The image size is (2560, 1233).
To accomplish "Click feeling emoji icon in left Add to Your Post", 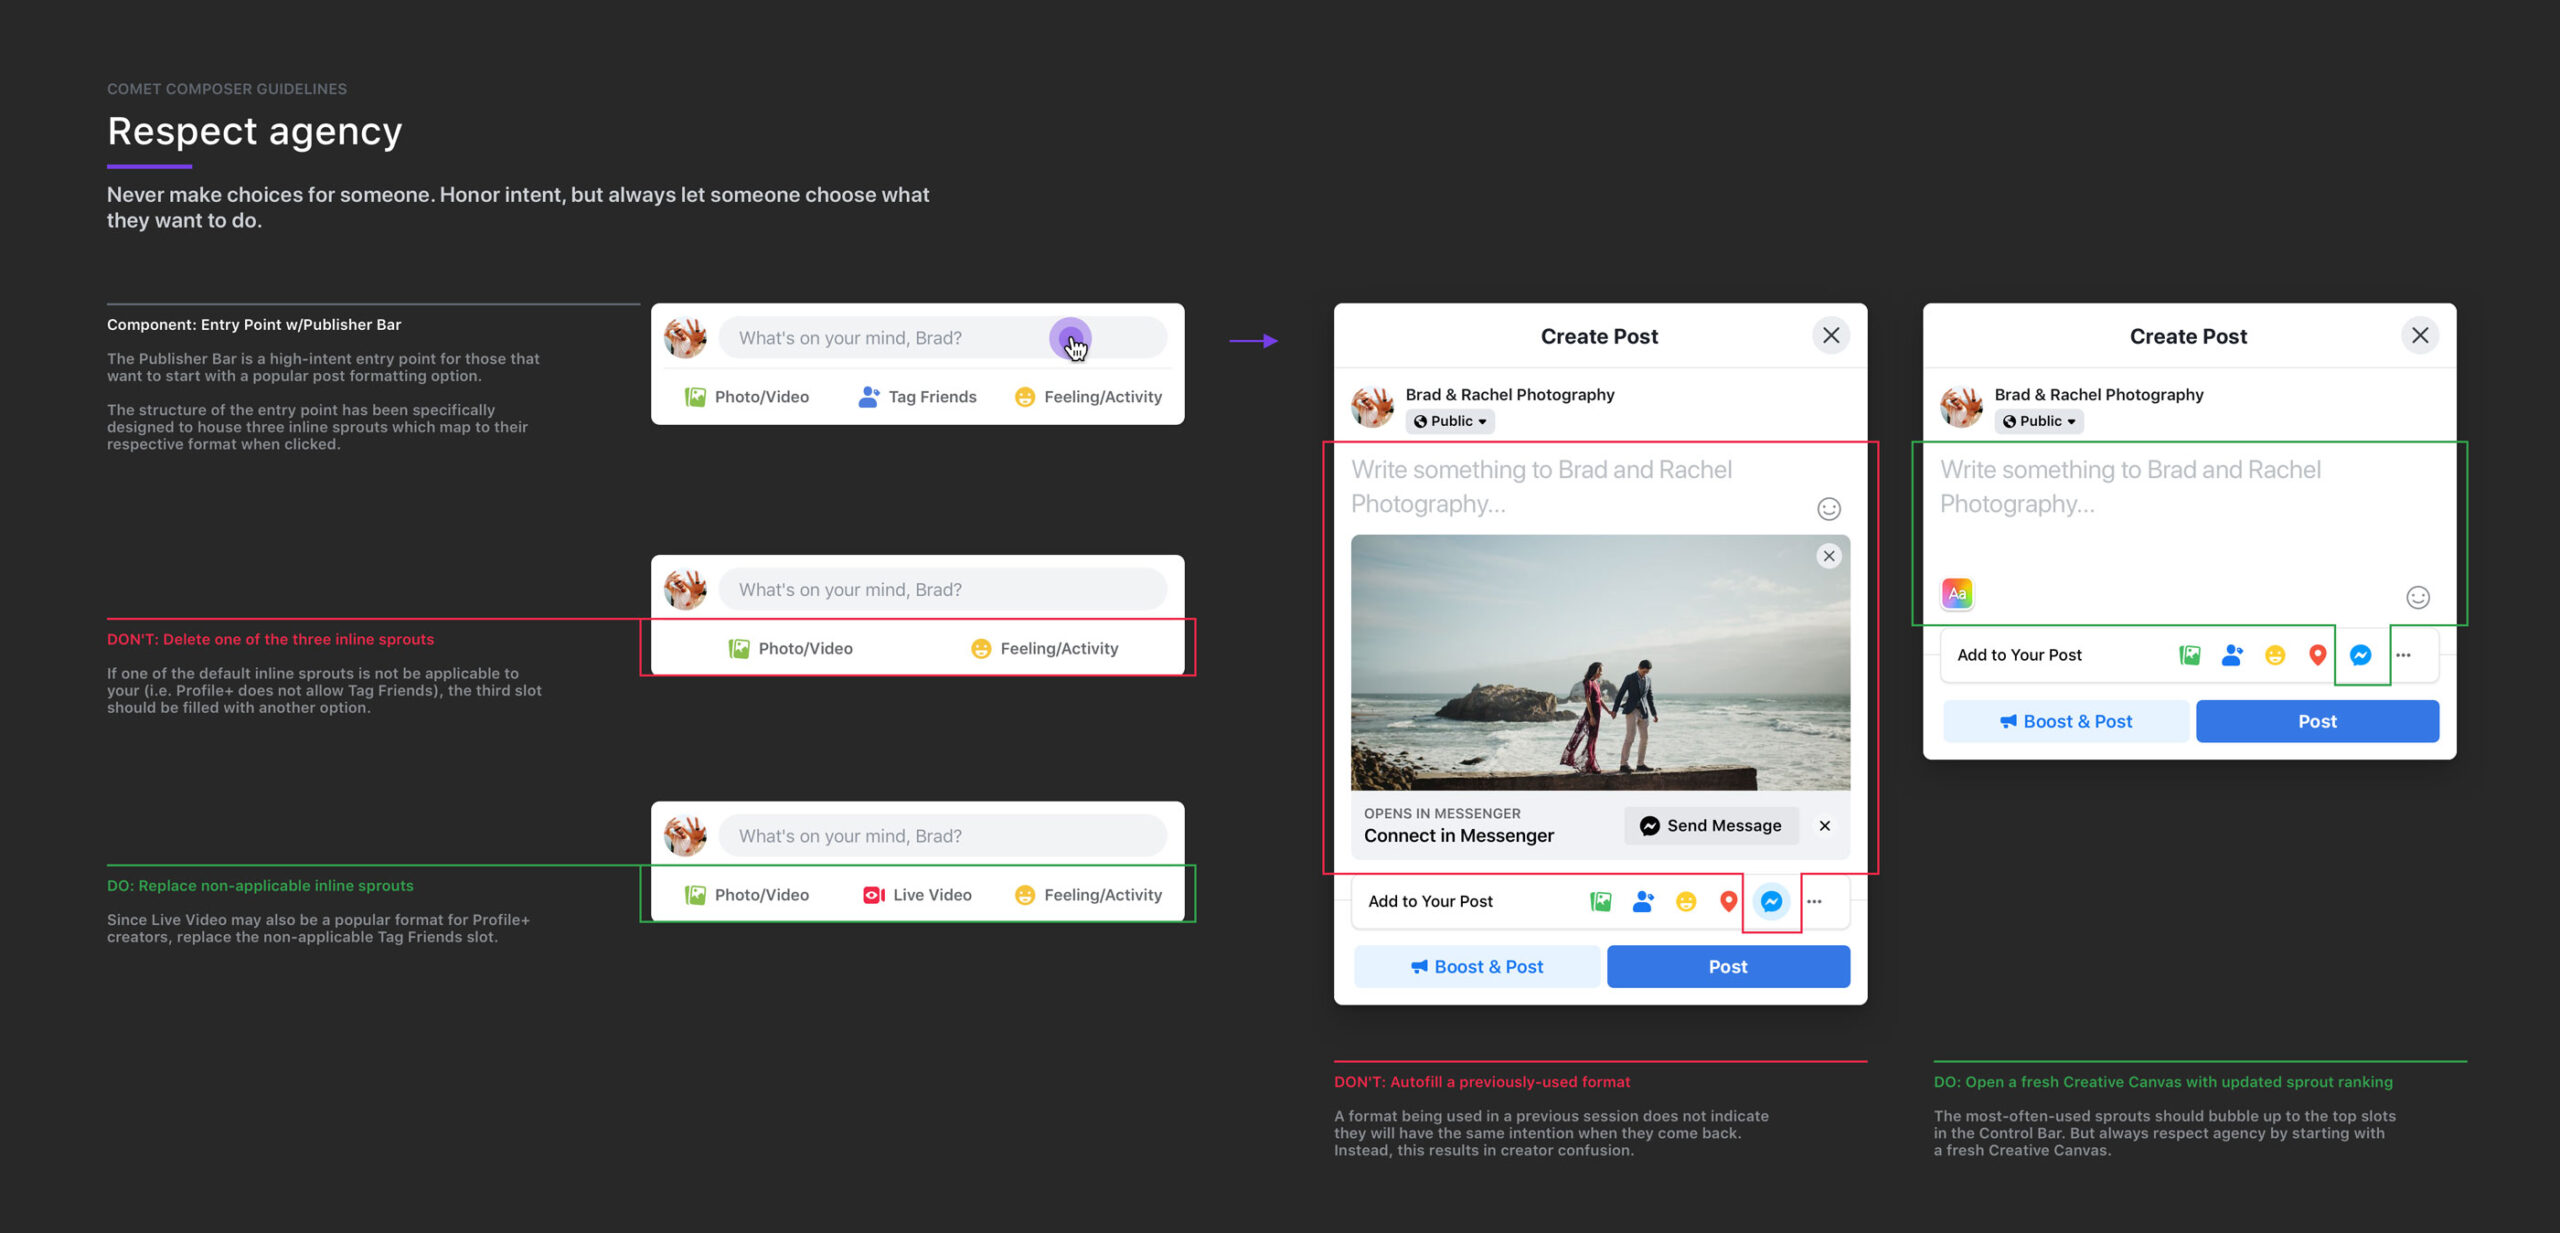I will click(x=1686, y=901).
